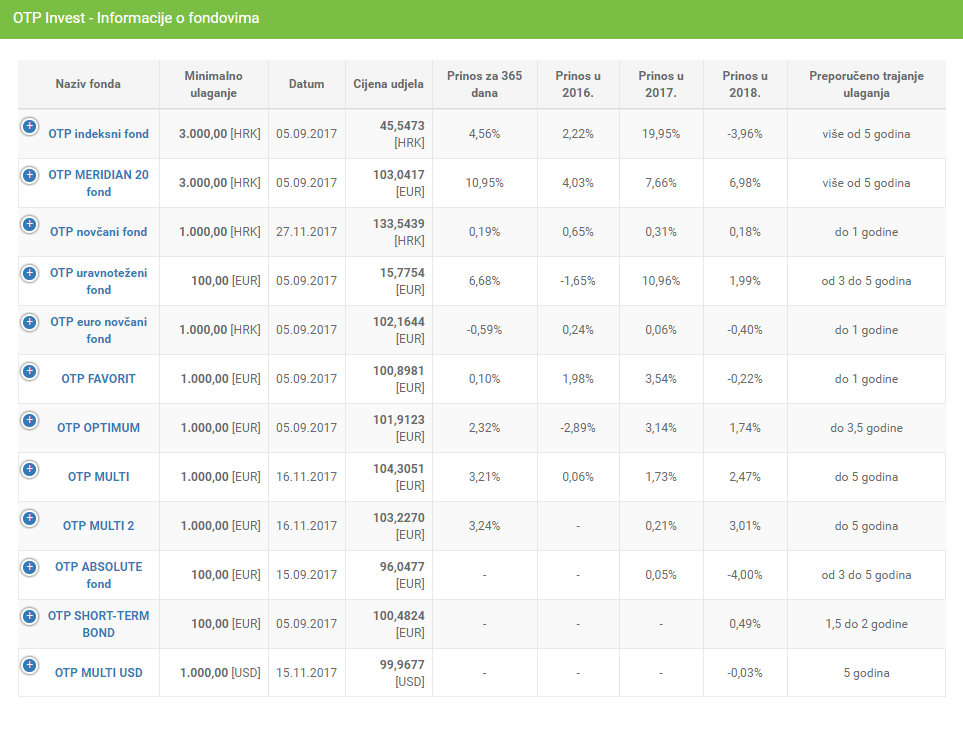The height and width of the screenshot is (748, 963).
Task: Expand the OTP uravnoteženi fond row
Action: pos(29,273)
